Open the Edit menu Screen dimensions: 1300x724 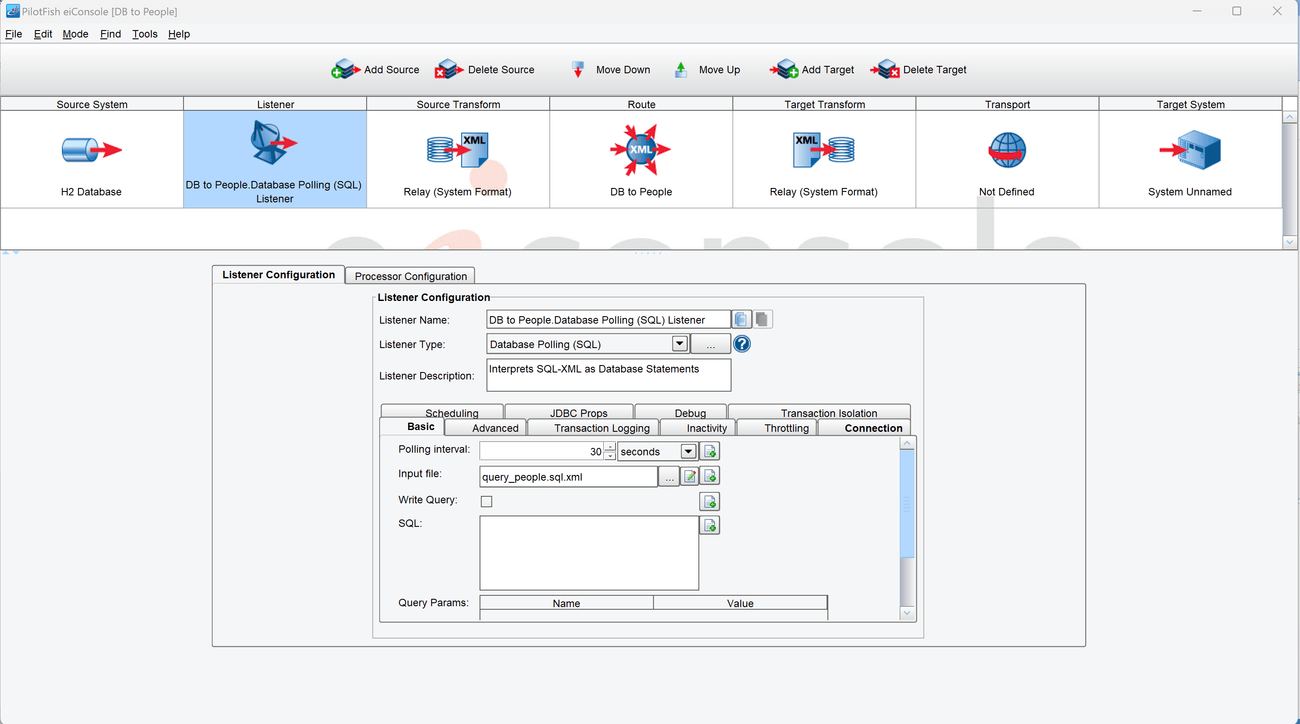pyautogui.click(x=43, y=34)
